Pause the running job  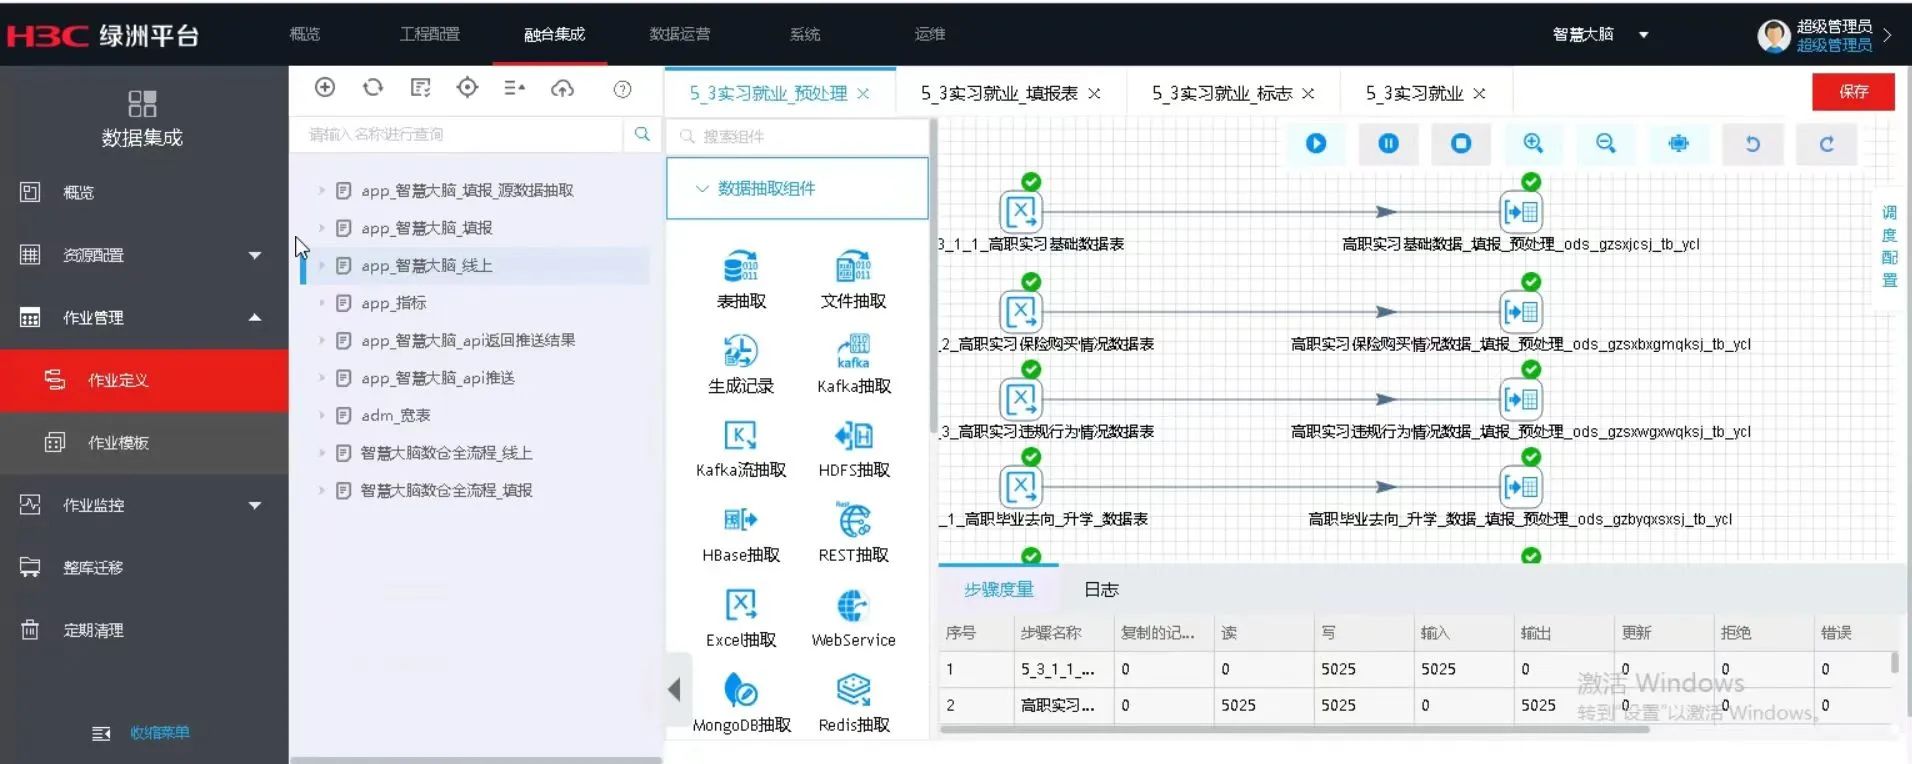click(x=1389, y=144)
